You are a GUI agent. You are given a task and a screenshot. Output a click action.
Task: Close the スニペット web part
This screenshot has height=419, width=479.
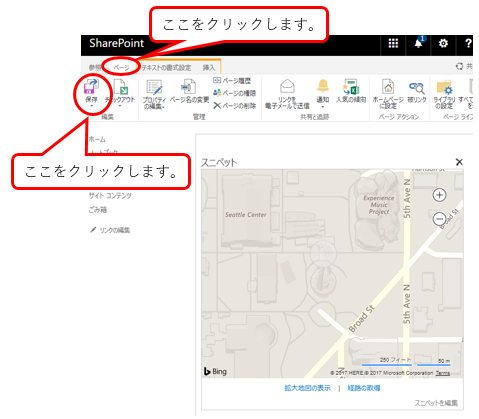459,162
